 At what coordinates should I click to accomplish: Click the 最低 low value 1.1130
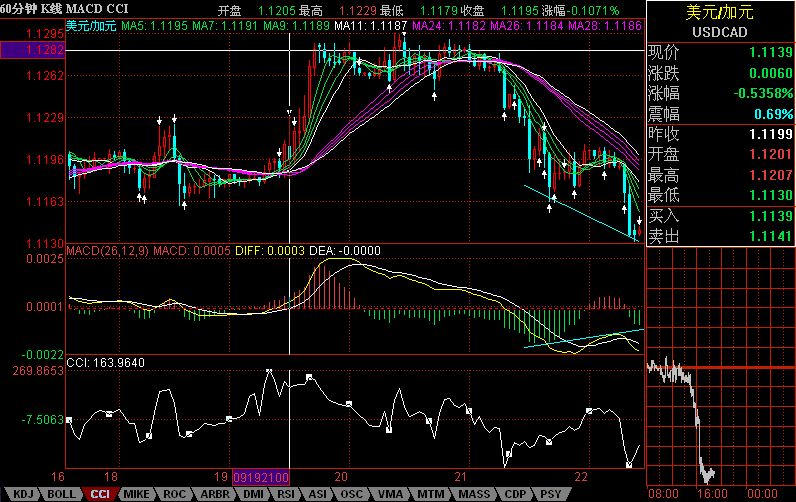[x=771, y=195]
